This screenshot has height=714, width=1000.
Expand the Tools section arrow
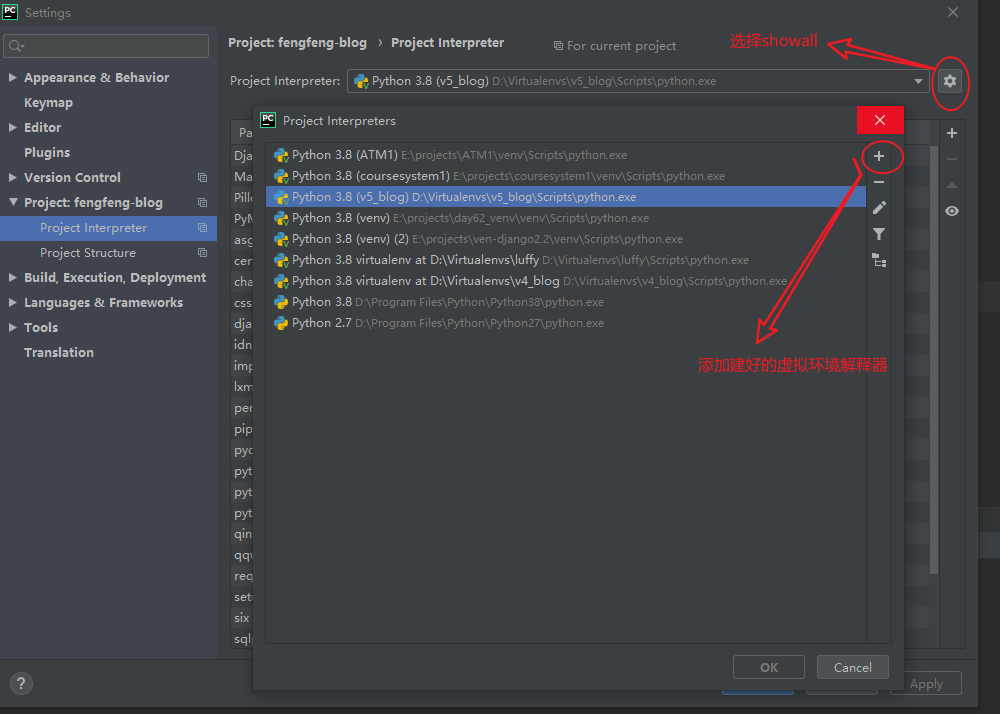point(12,327)
